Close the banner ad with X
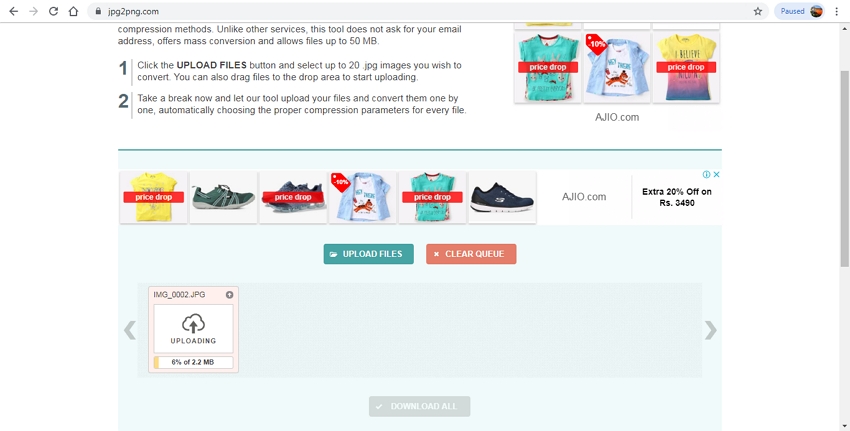850x431 pixels. 716,174
